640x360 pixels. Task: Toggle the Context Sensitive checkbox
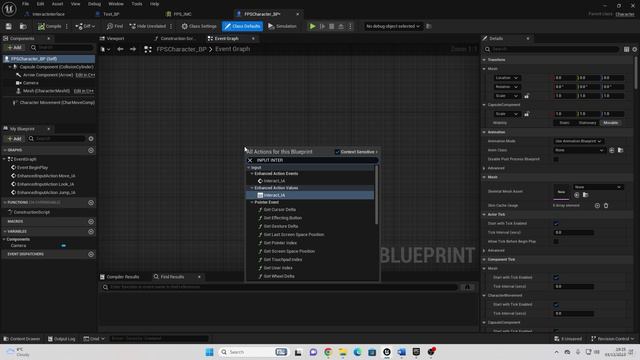(x=337, y=152)
